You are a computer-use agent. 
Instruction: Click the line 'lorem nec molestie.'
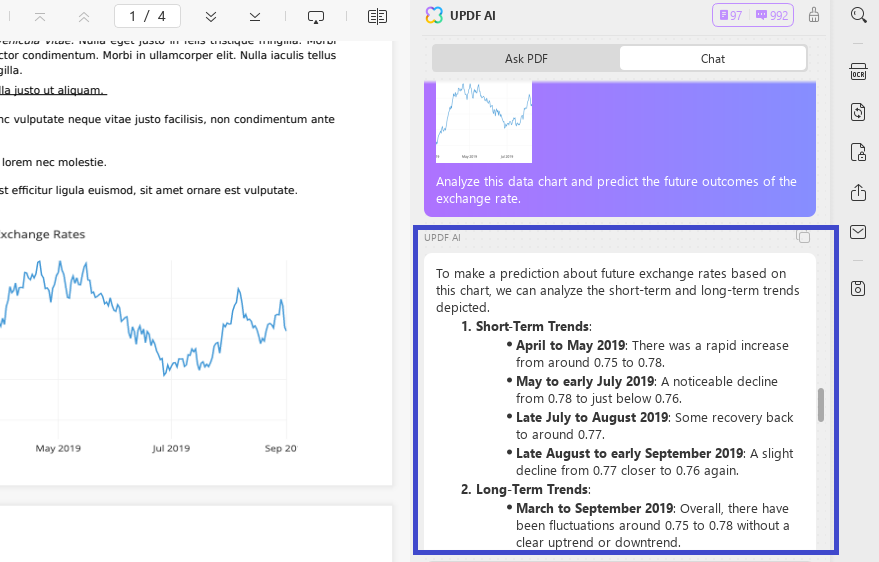(54, 162)
